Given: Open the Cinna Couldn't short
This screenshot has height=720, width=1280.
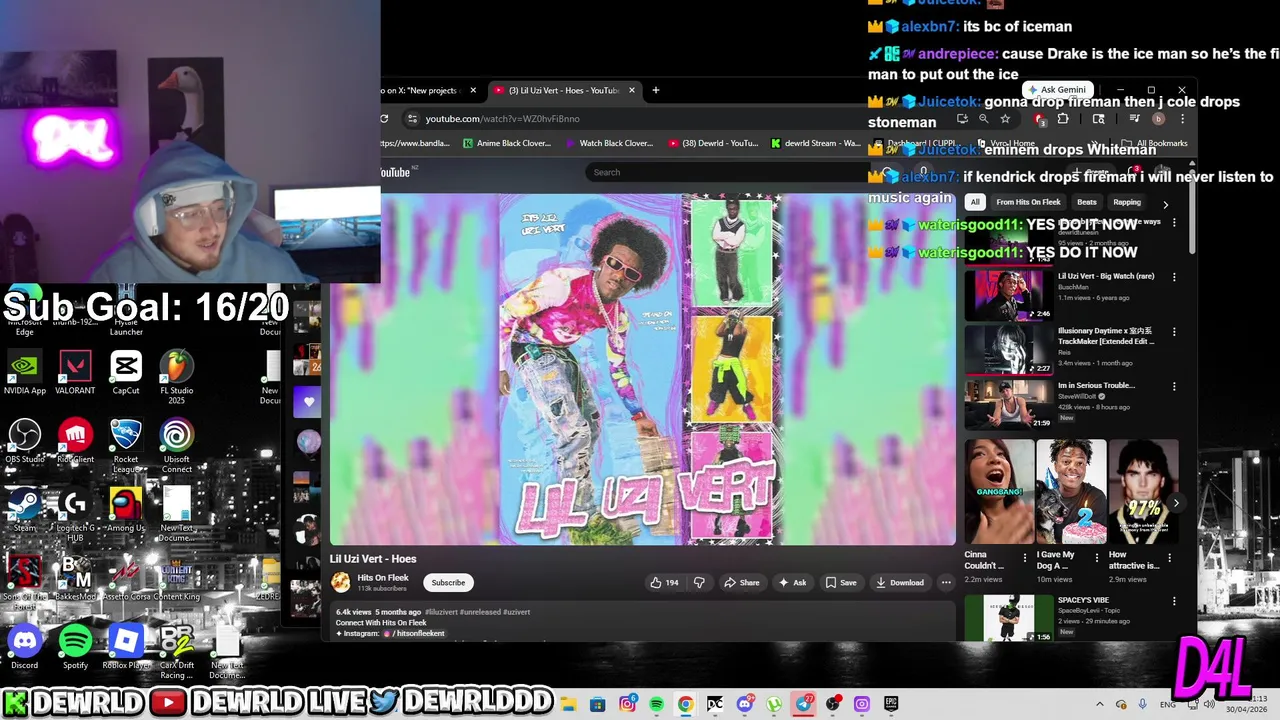Looking at the screenshot, I should tap(999, 493).
